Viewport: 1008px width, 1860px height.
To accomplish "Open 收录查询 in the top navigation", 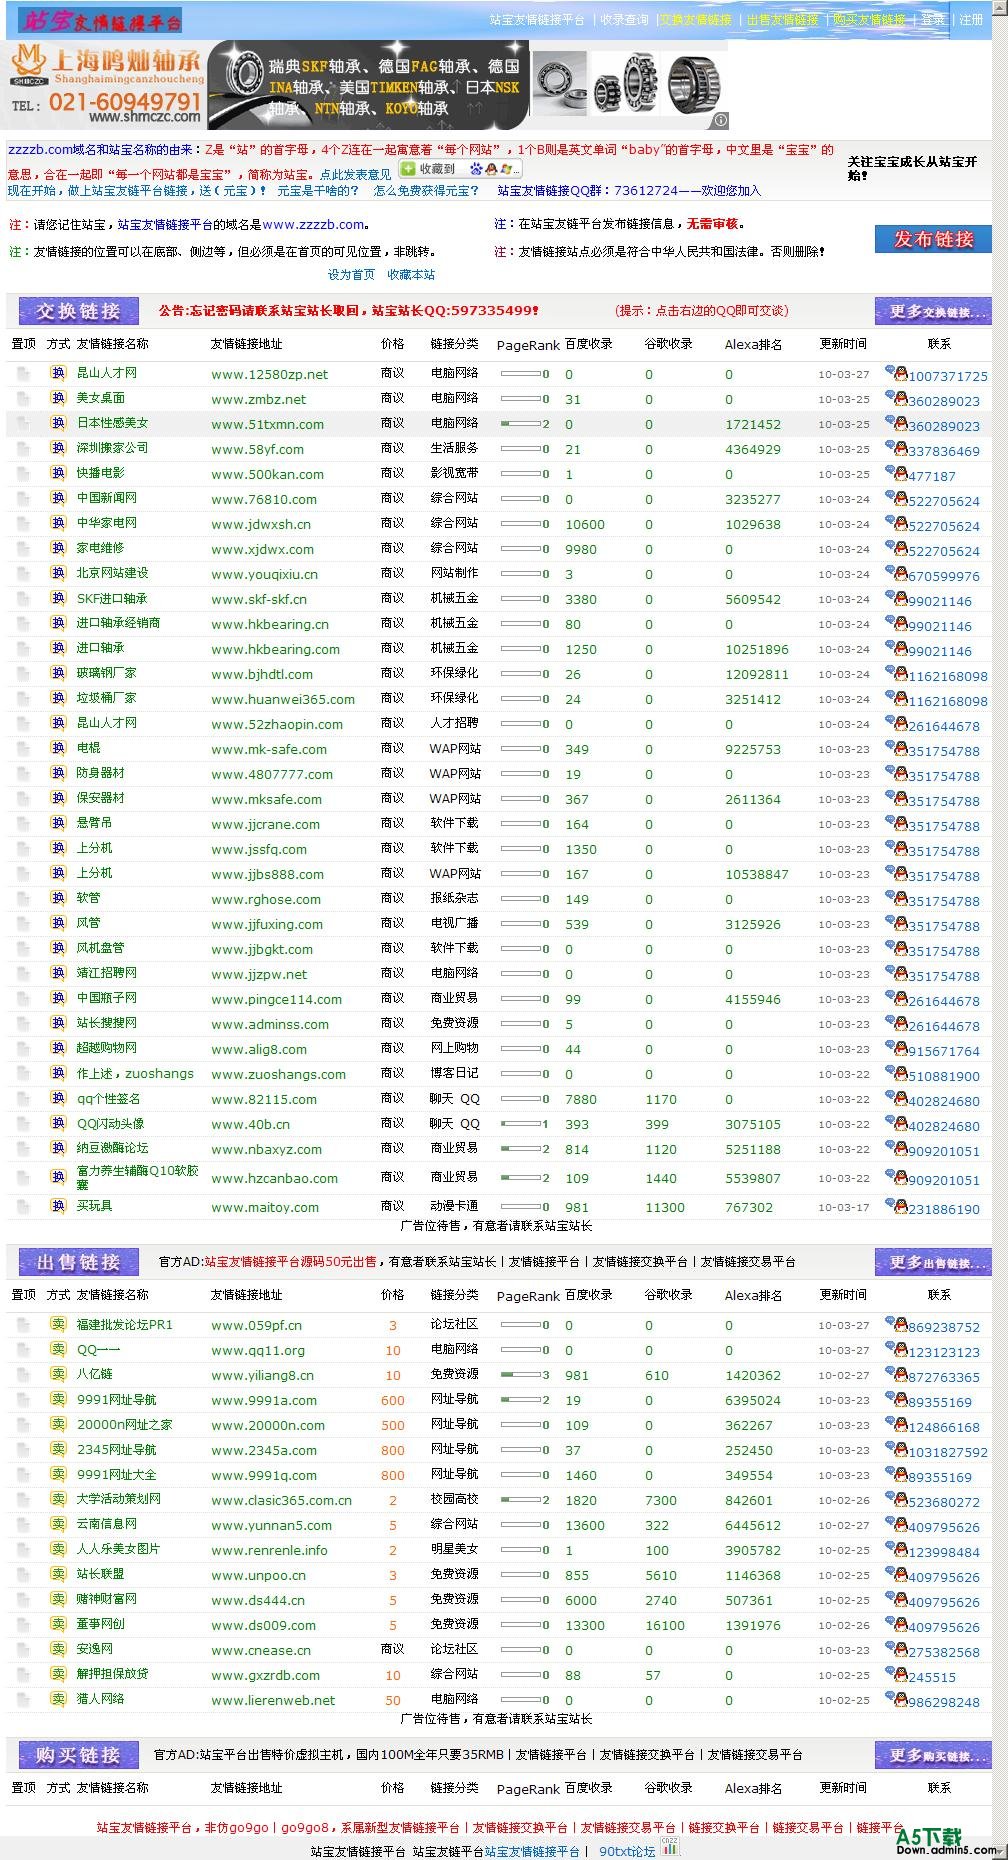I will pyautogui.click(x=624, y=19).
